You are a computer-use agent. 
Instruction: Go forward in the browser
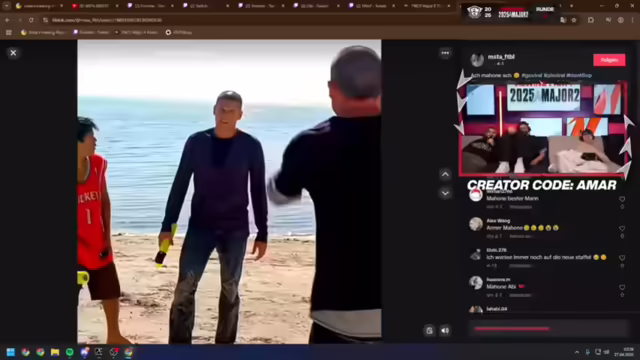coord(19,20)
